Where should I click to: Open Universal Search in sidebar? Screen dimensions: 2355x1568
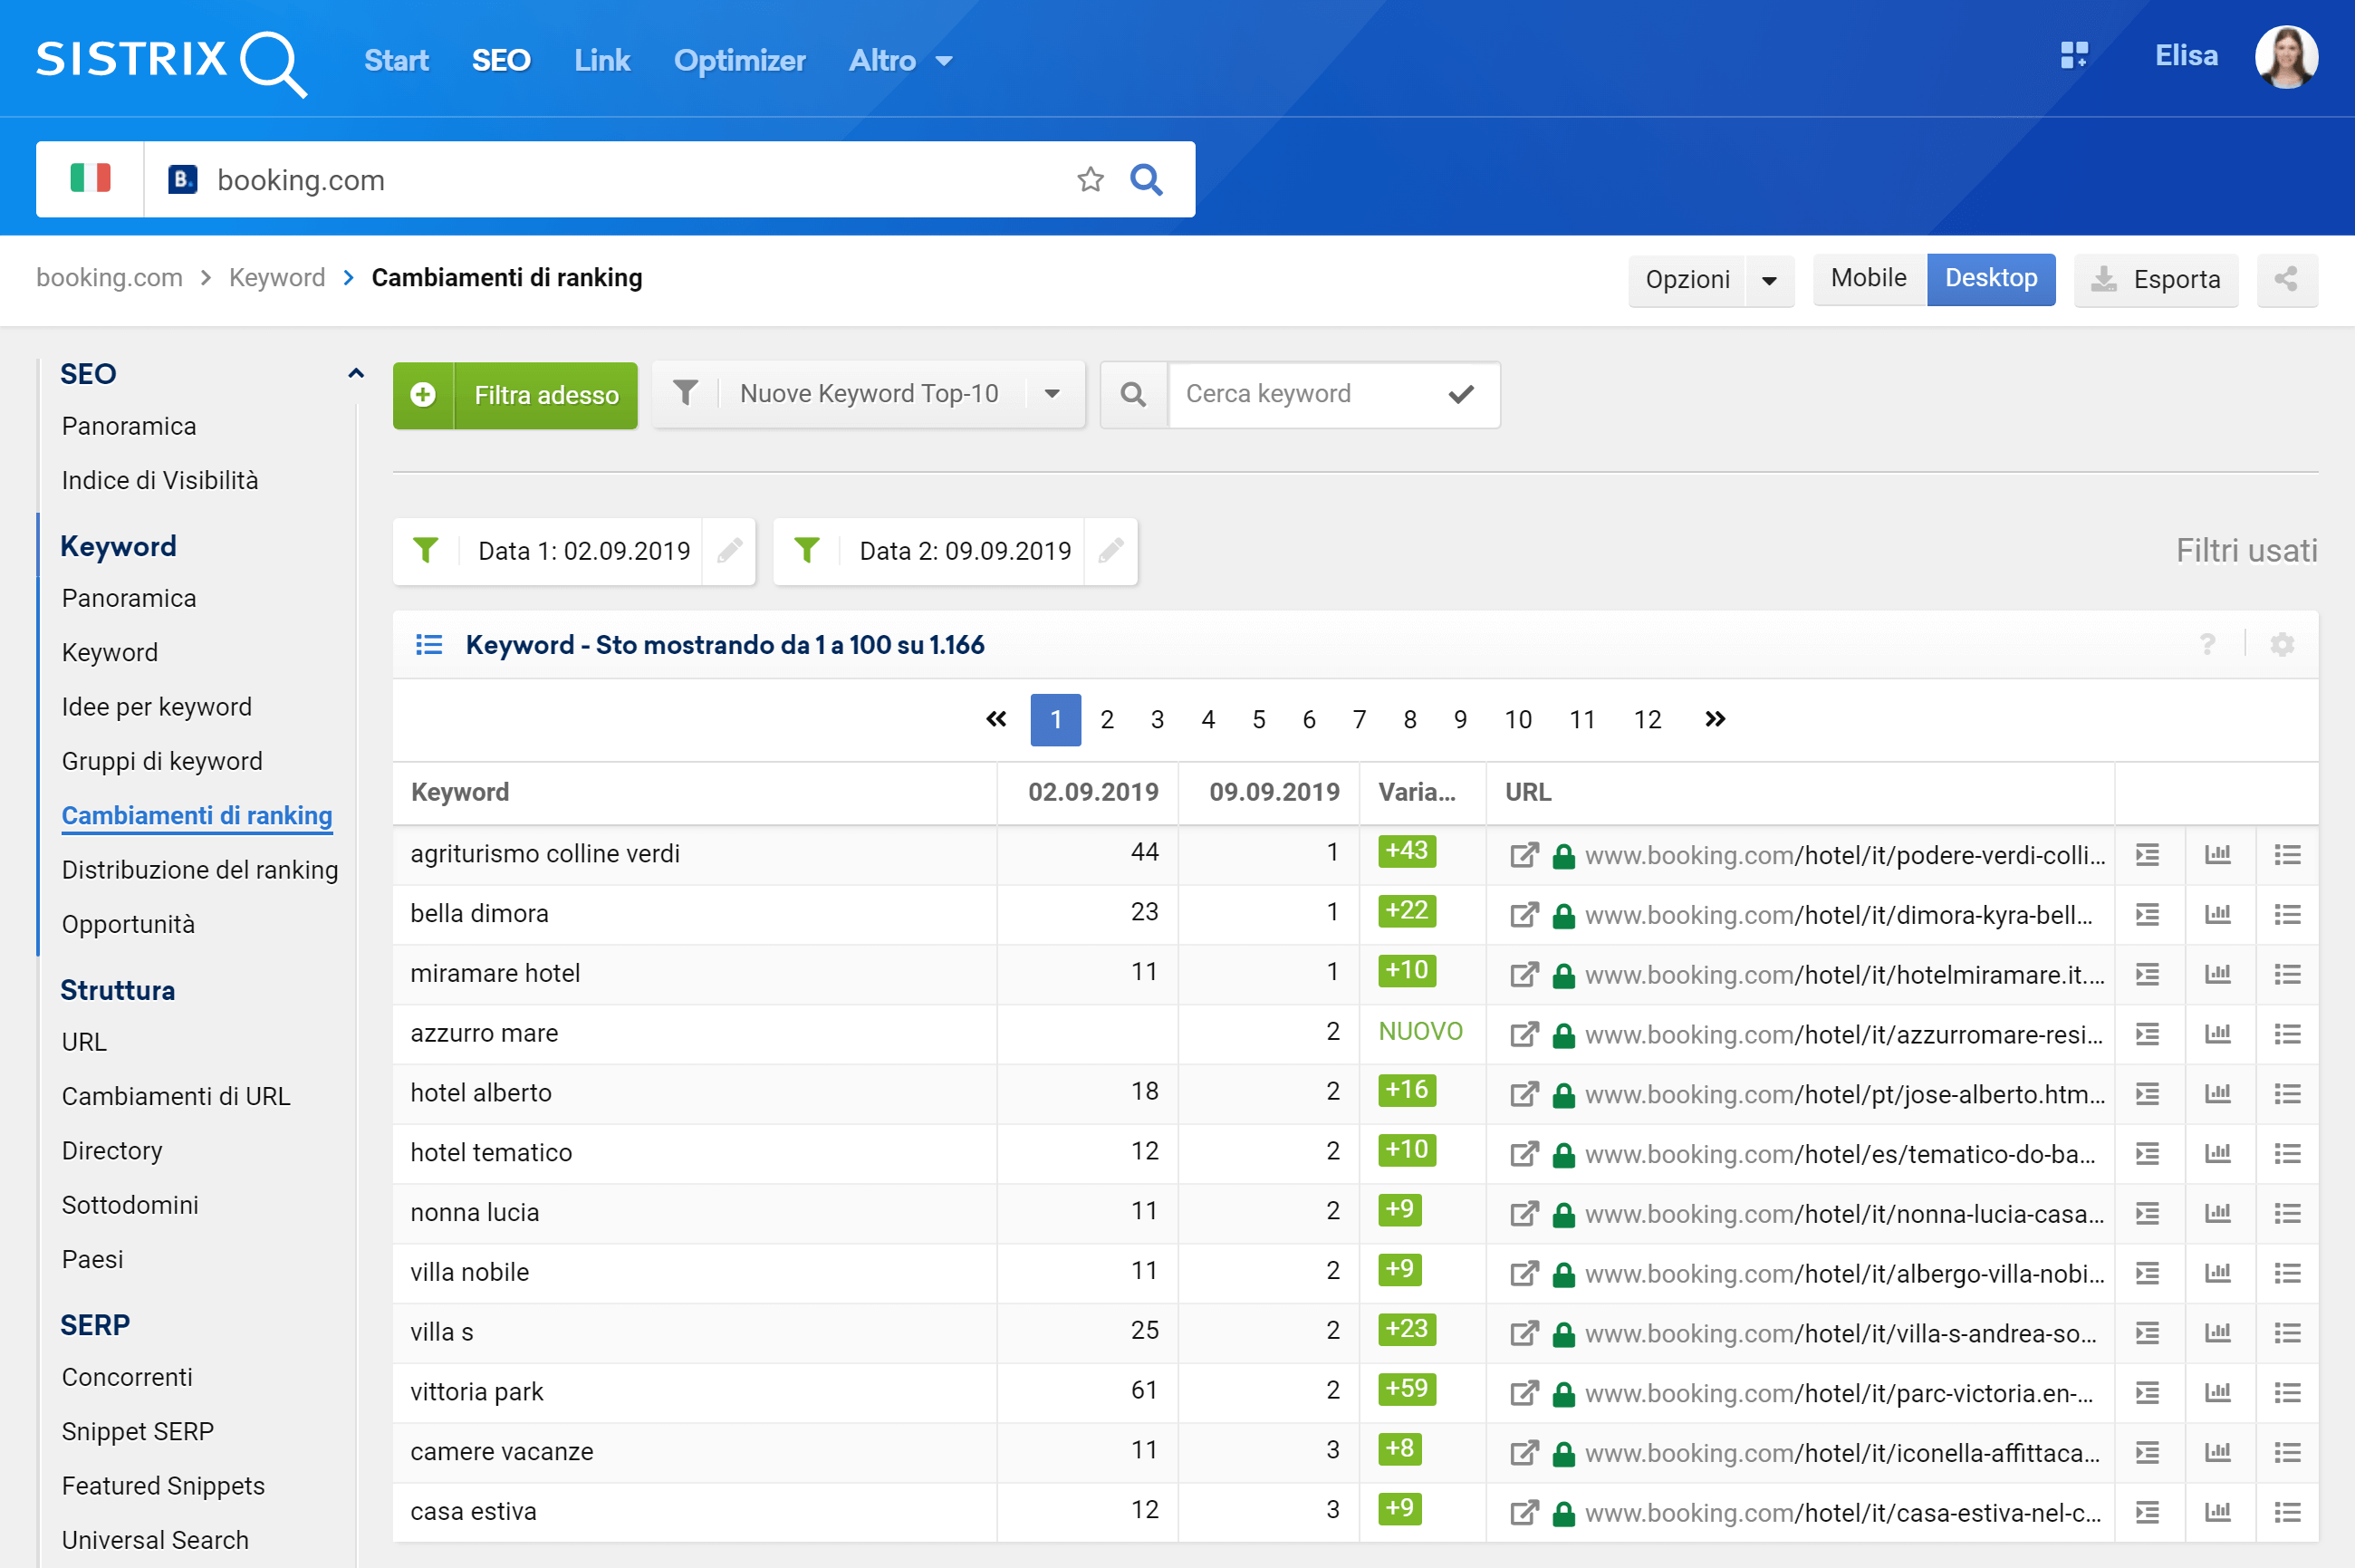[155, 1540]
